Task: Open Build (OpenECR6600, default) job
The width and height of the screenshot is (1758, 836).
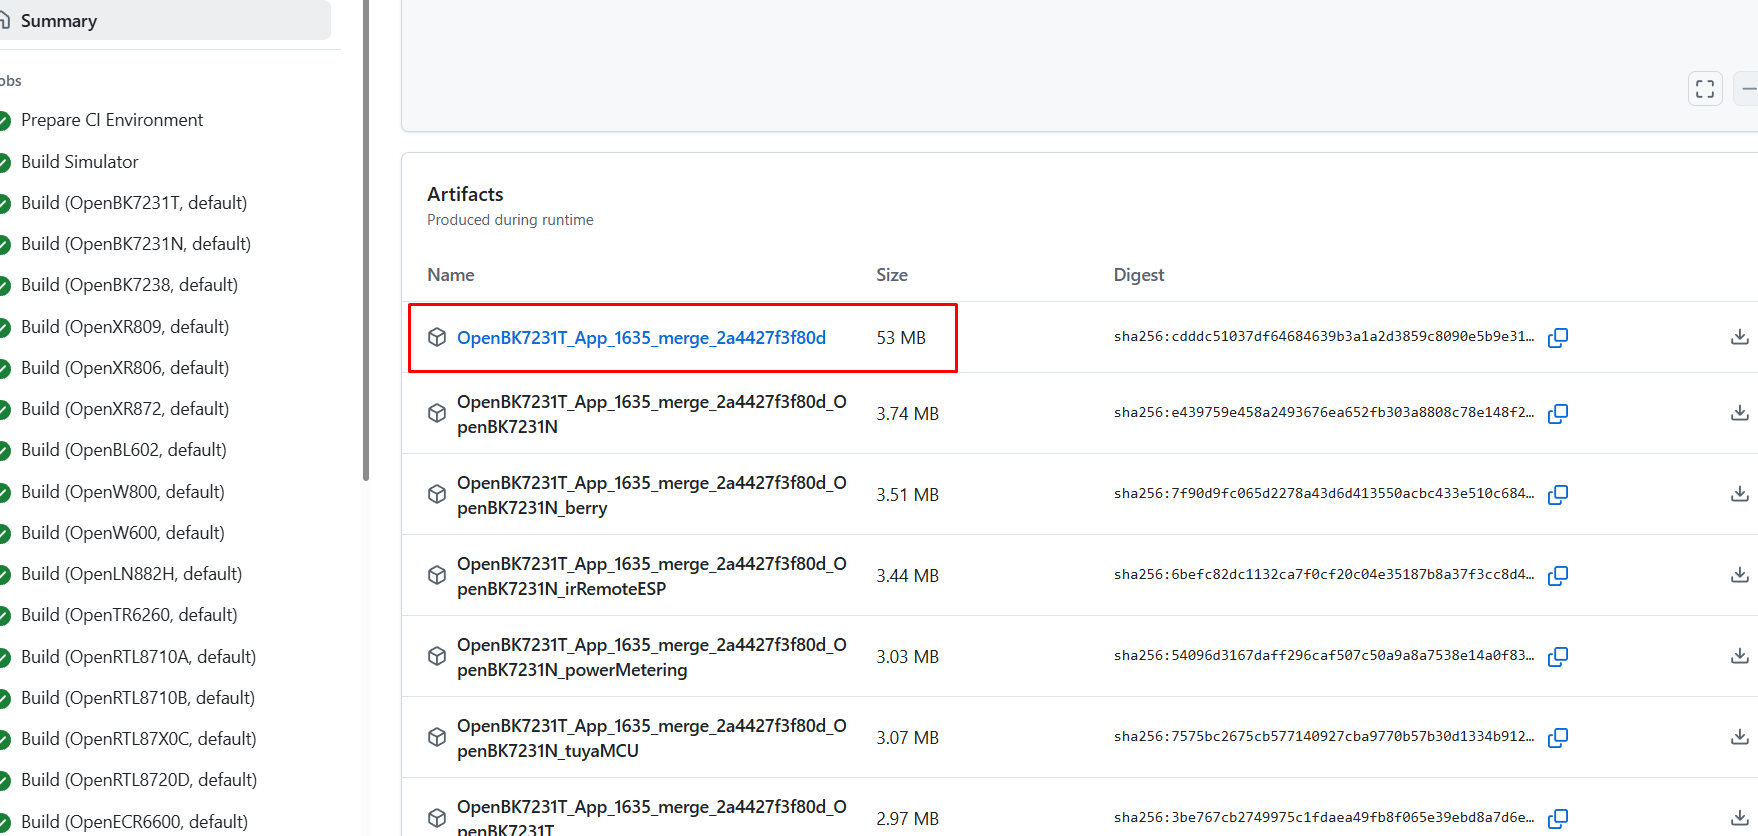Action: tap(135, 822)
